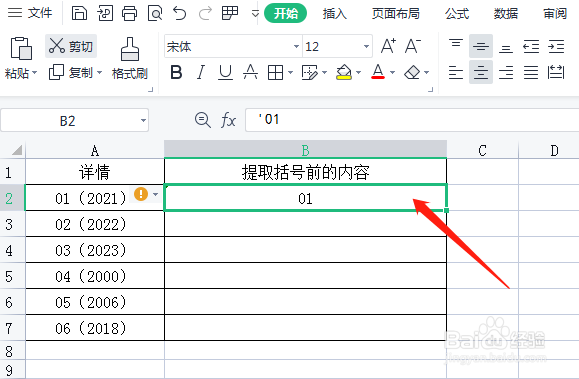Screen dimensions: 579x379
Task: Click the Save icon in the quick toolbar
Action: coord(79,13)
